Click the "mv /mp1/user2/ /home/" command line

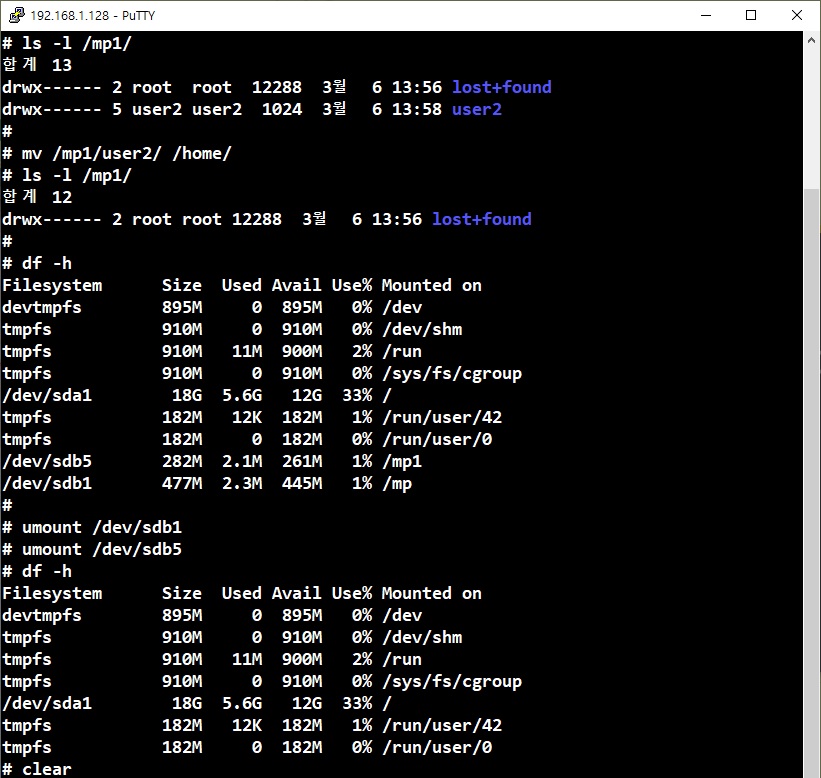pos(117,153)
